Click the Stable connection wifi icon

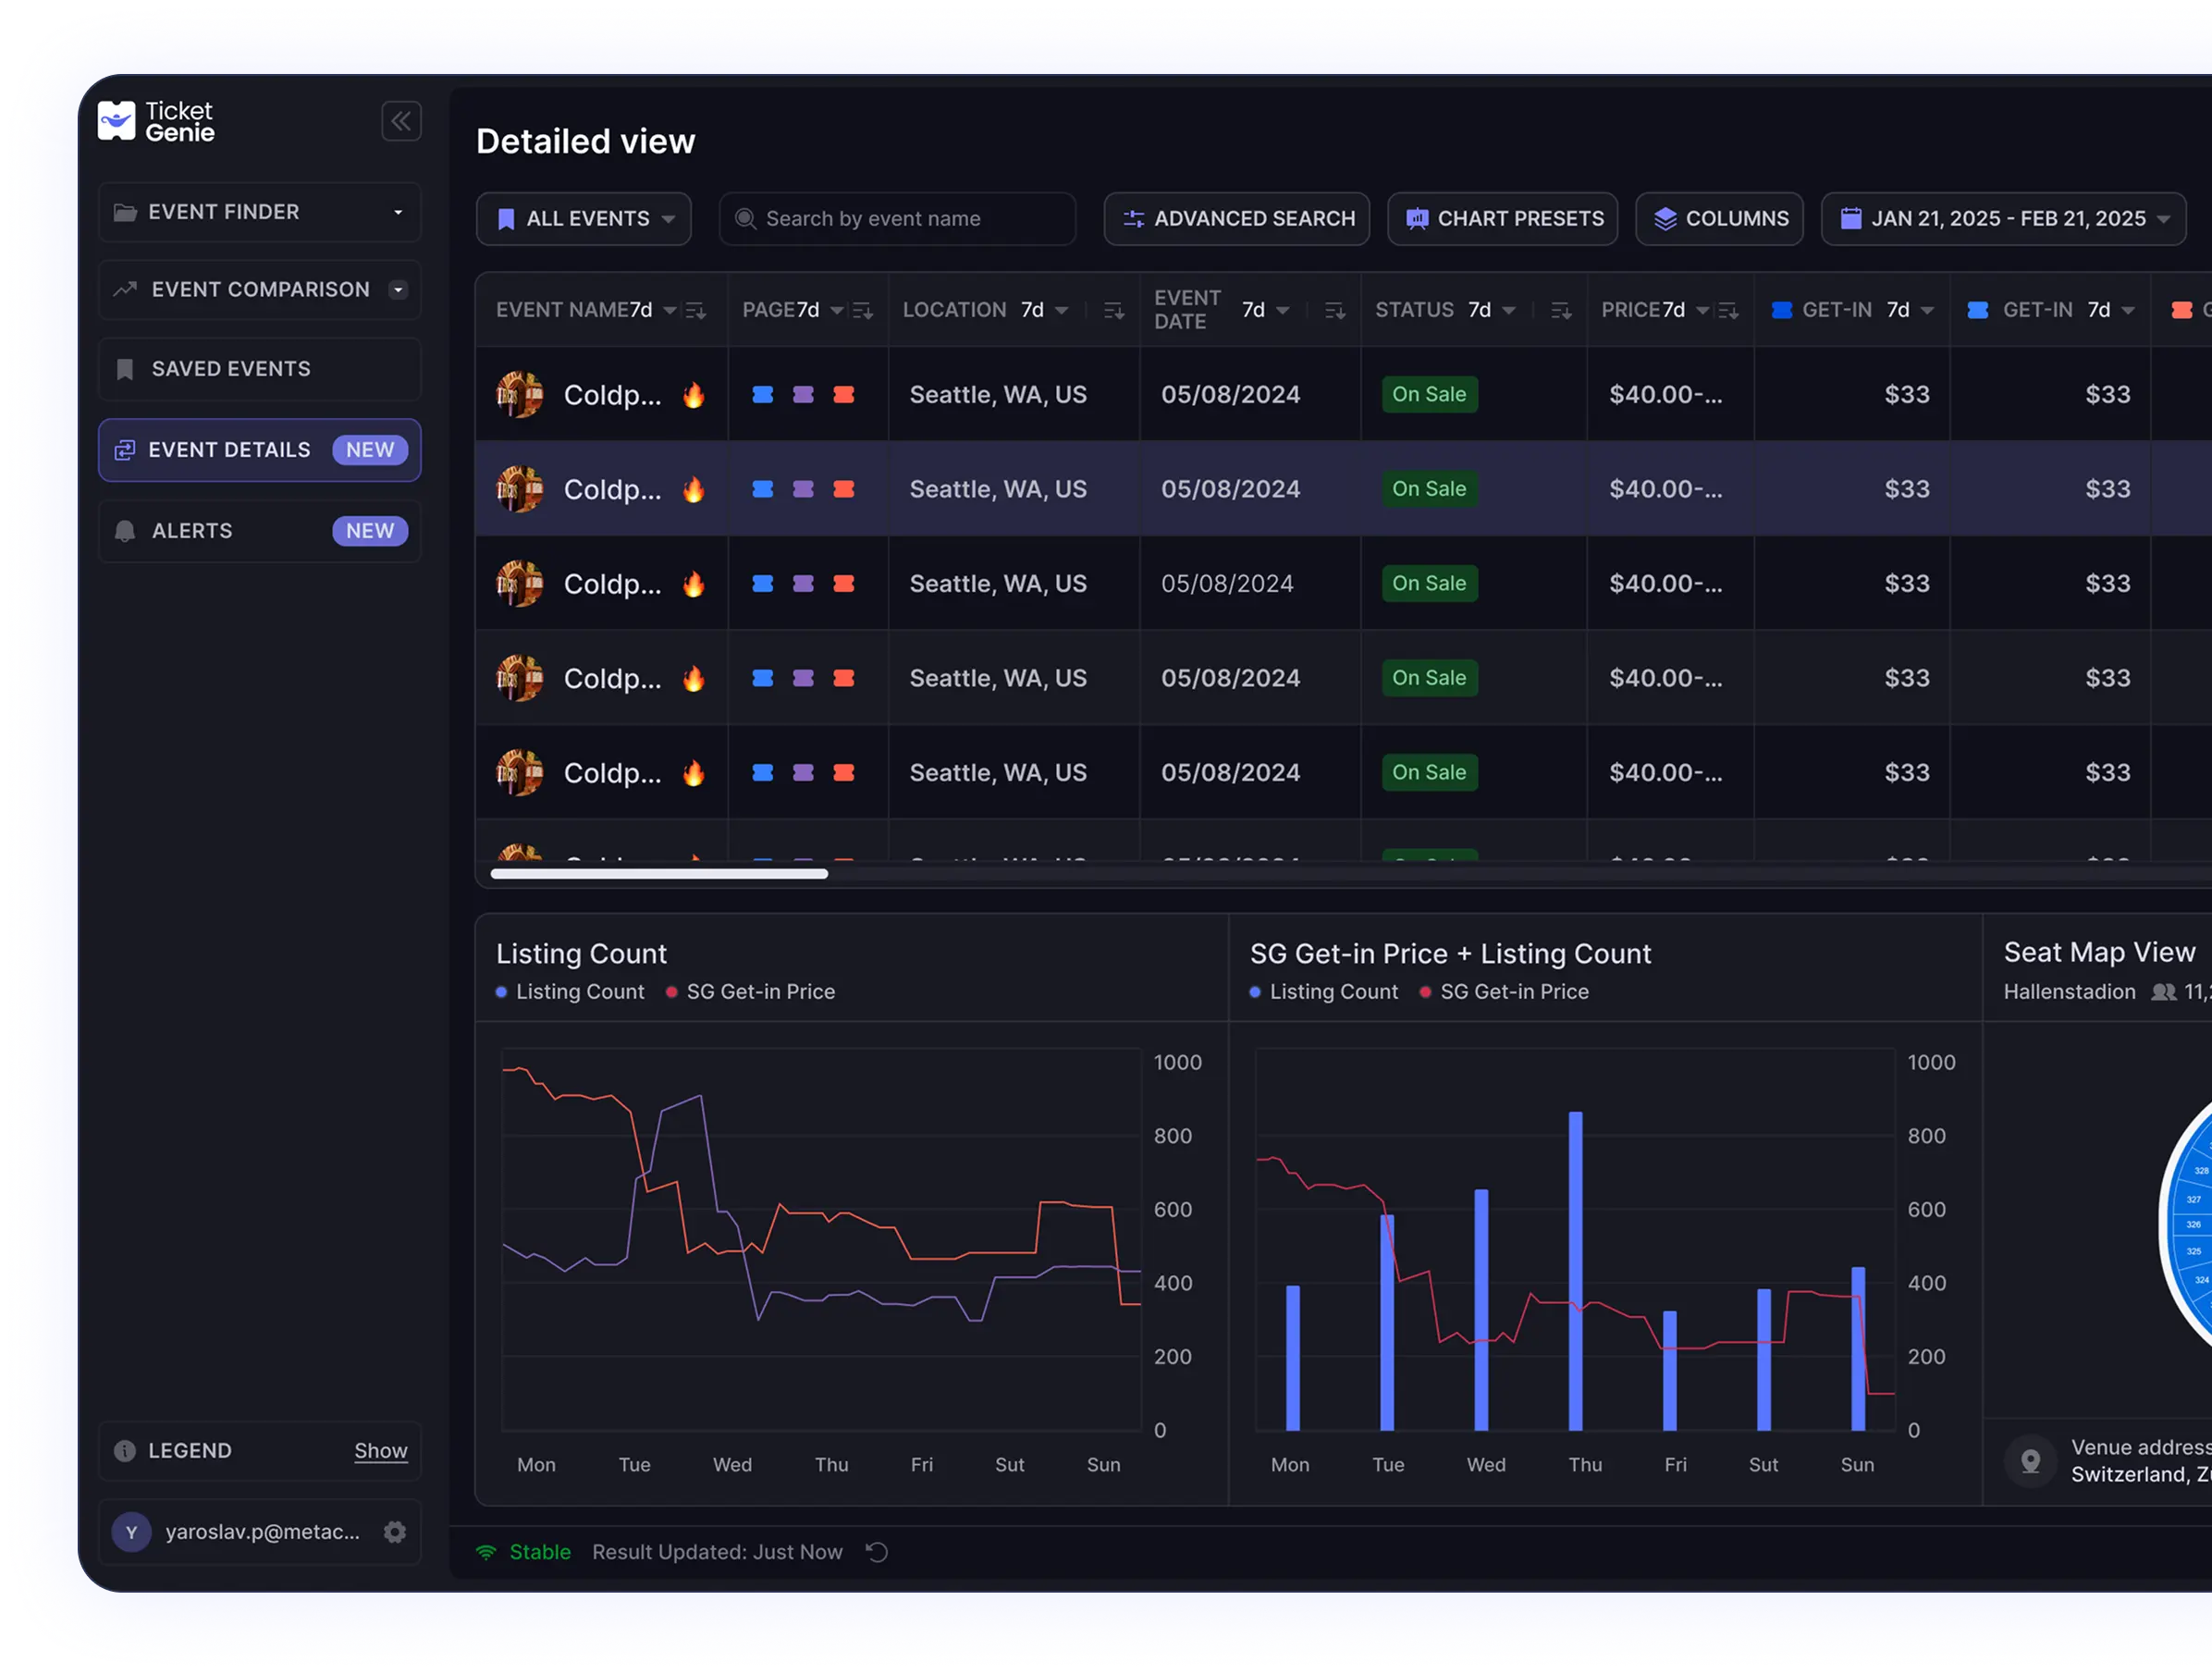pyautogui.click(x=486, y=1553)
